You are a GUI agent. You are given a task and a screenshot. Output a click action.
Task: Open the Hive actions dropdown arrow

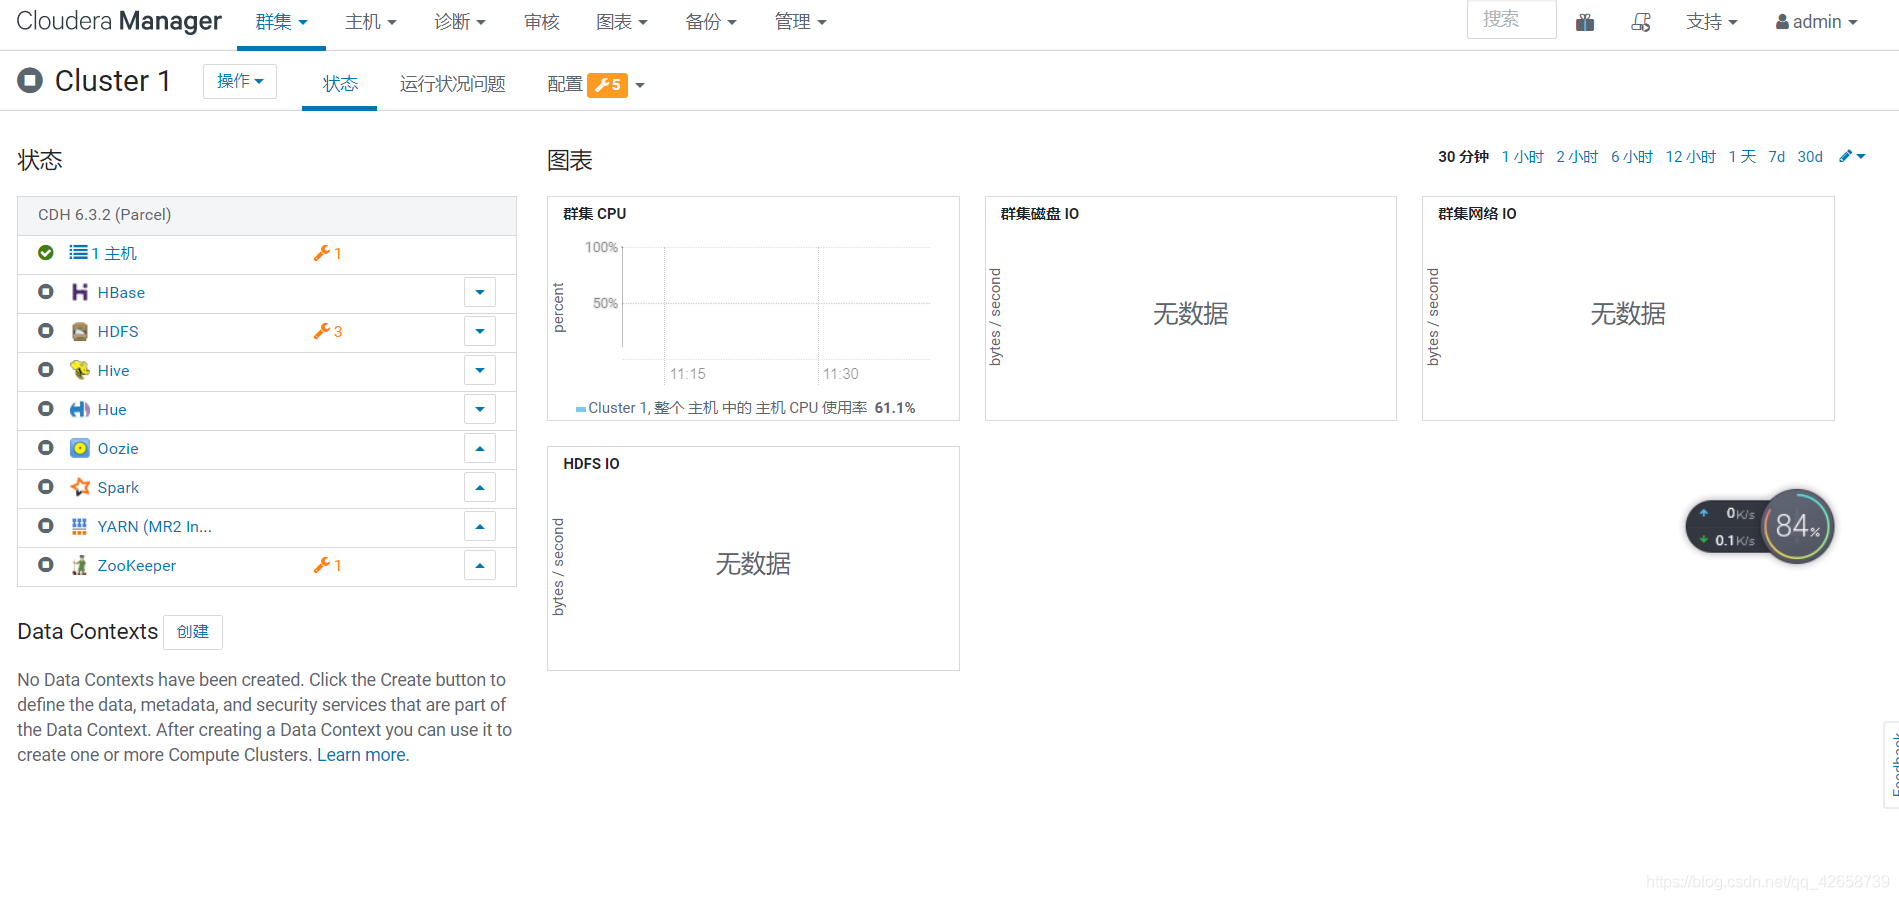click(480, 370)
